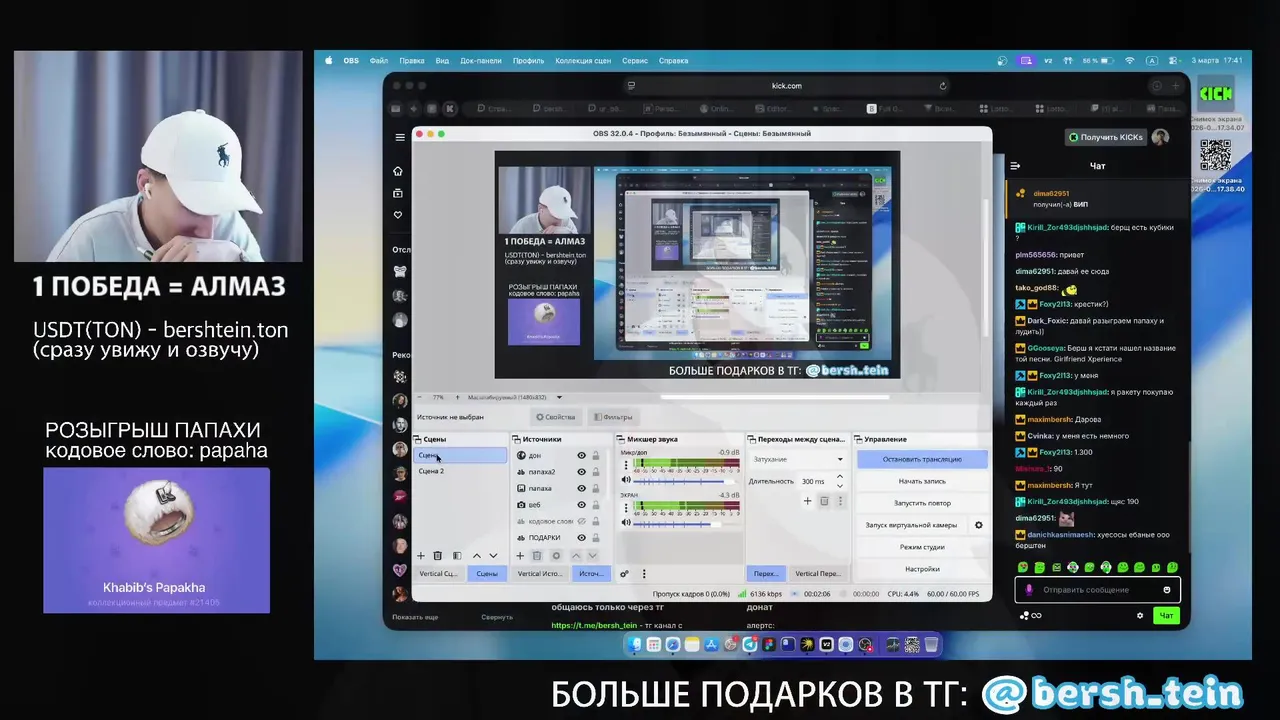Open the Вид menu
Viewport: 1280px width, 720px height.
coord(442,61)
